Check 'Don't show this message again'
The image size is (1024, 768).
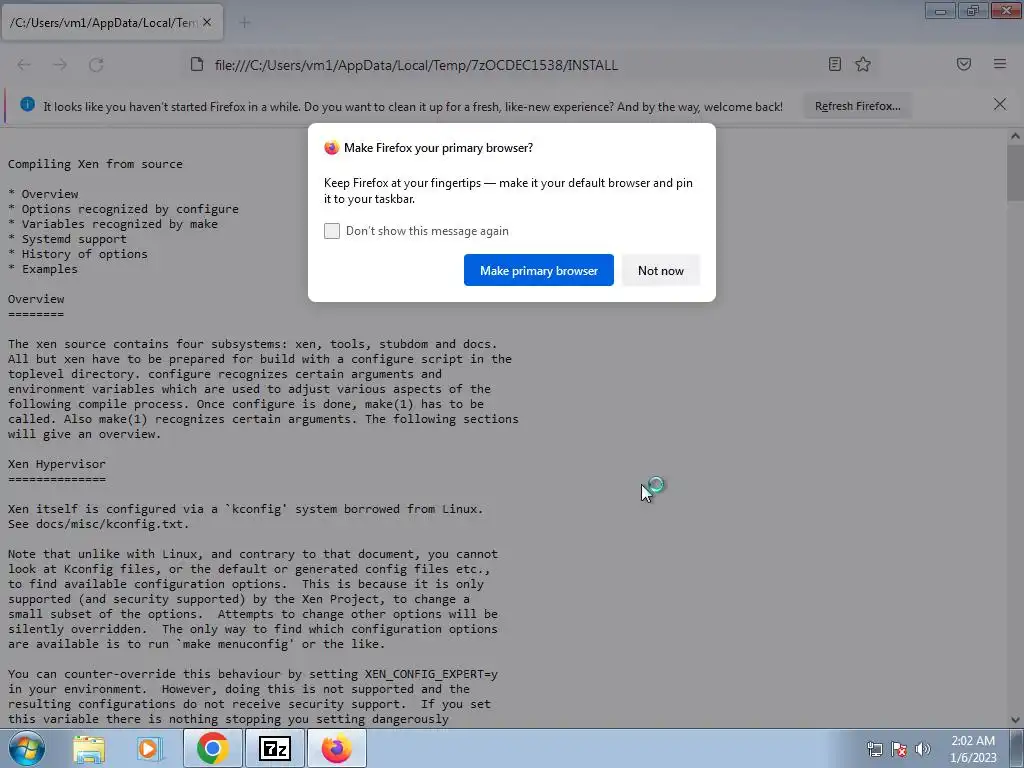332,231
